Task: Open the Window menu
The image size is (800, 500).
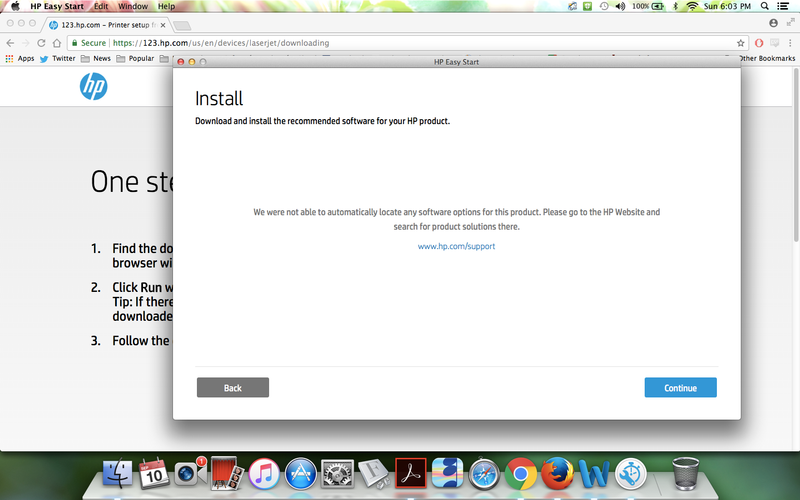Action: (133, 6)
